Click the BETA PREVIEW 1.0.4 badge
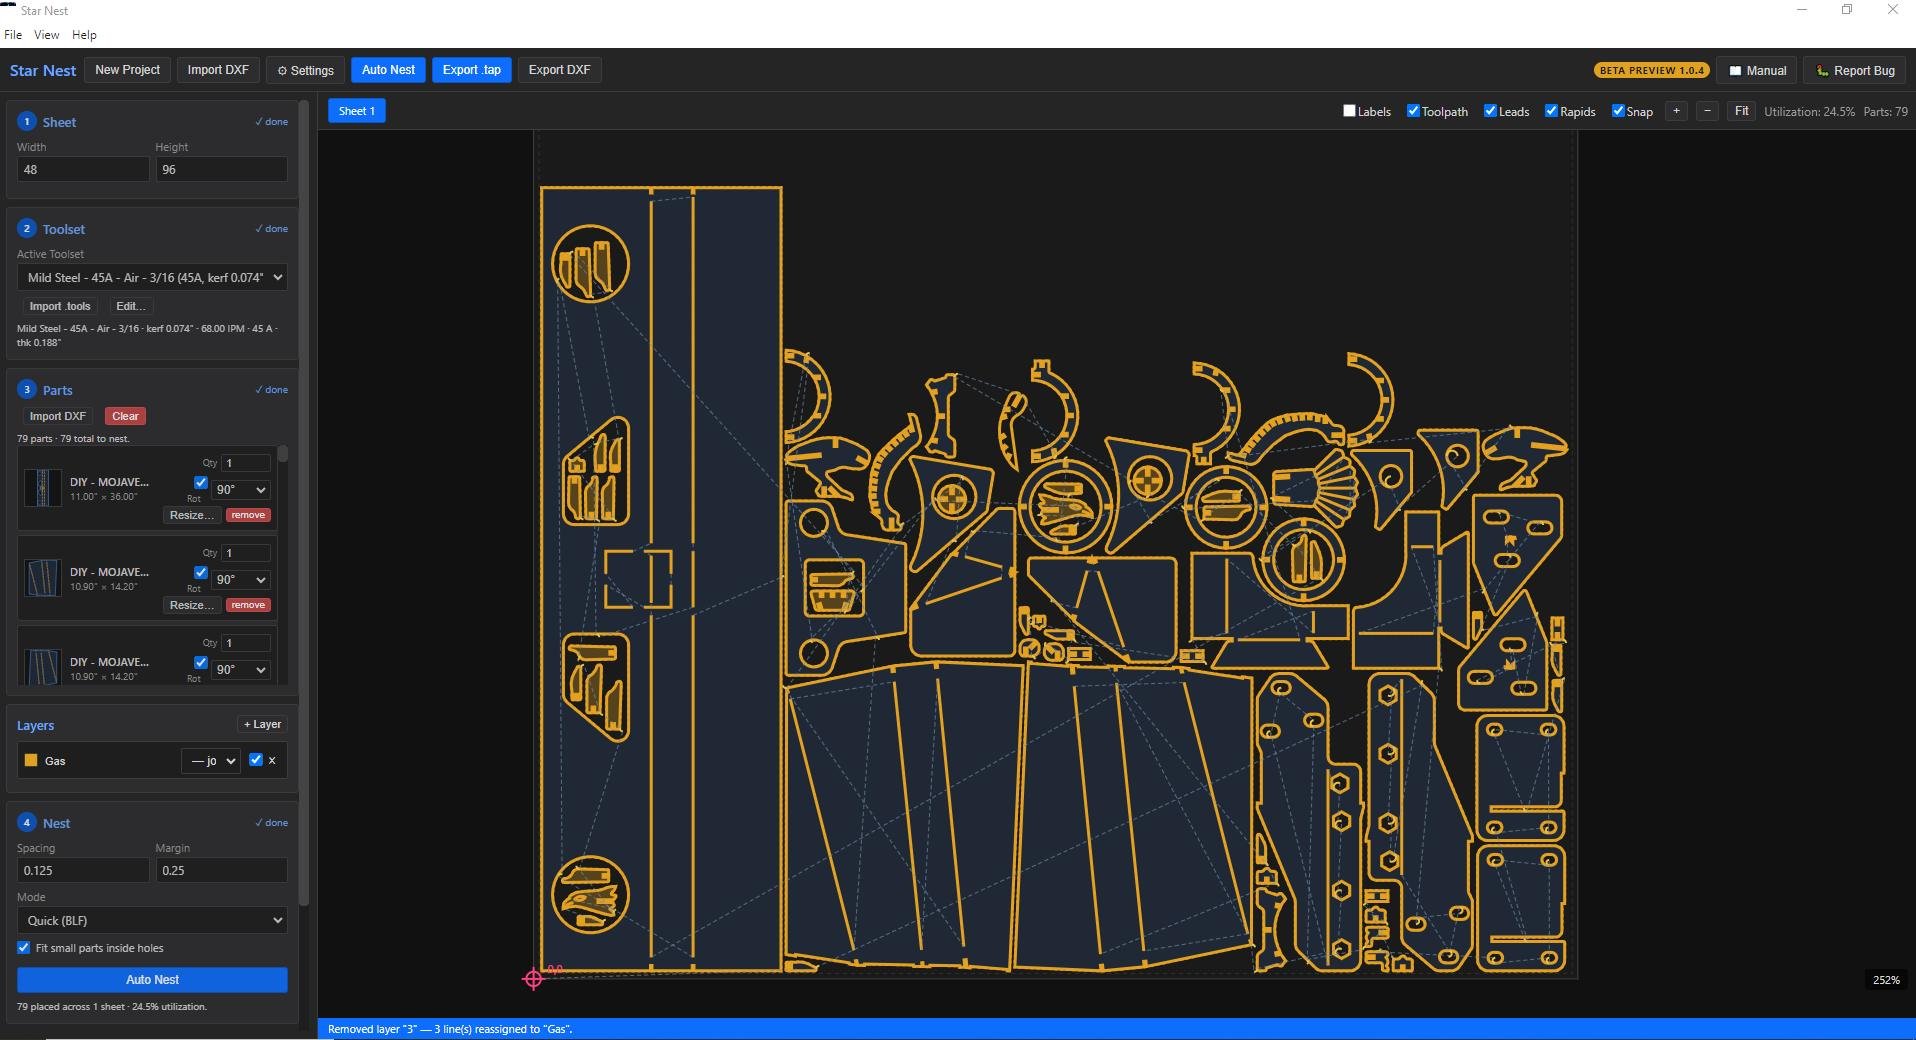The image size is (1916, 1040). click(x=1651, y=71)
